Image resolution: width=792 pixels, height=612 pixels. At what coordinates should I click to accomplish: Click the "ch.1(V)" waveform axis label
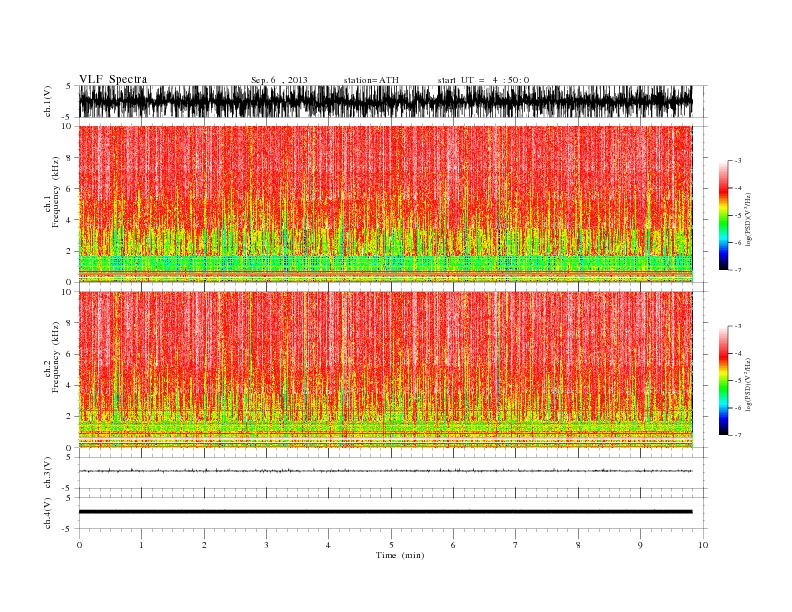[x=48, y=102]
